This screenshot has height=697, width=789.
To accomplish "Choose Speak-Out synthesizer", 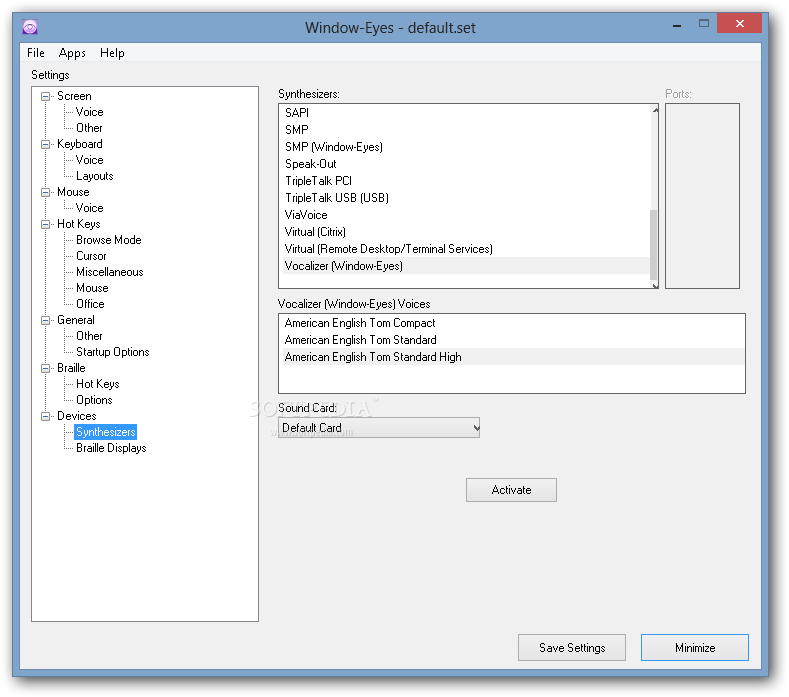I will 465,164.
